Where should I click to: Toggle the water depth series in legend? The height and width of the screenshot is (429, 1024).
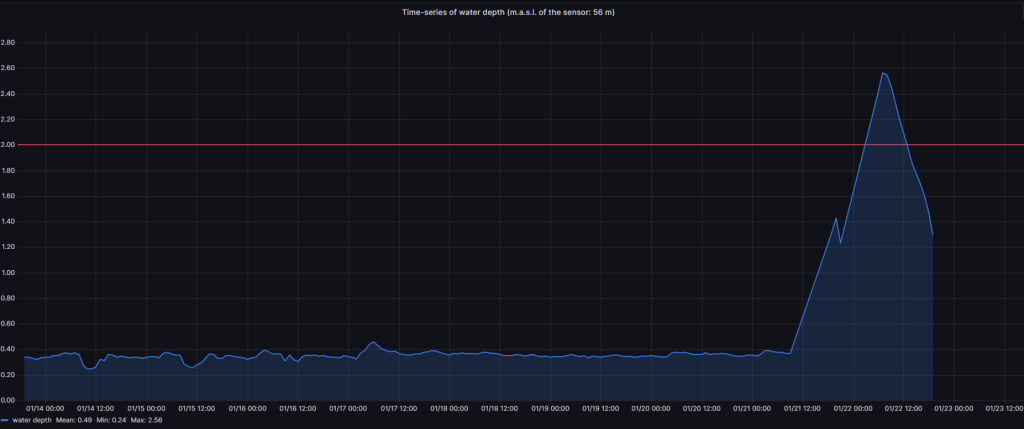click(x=33, y=421)
